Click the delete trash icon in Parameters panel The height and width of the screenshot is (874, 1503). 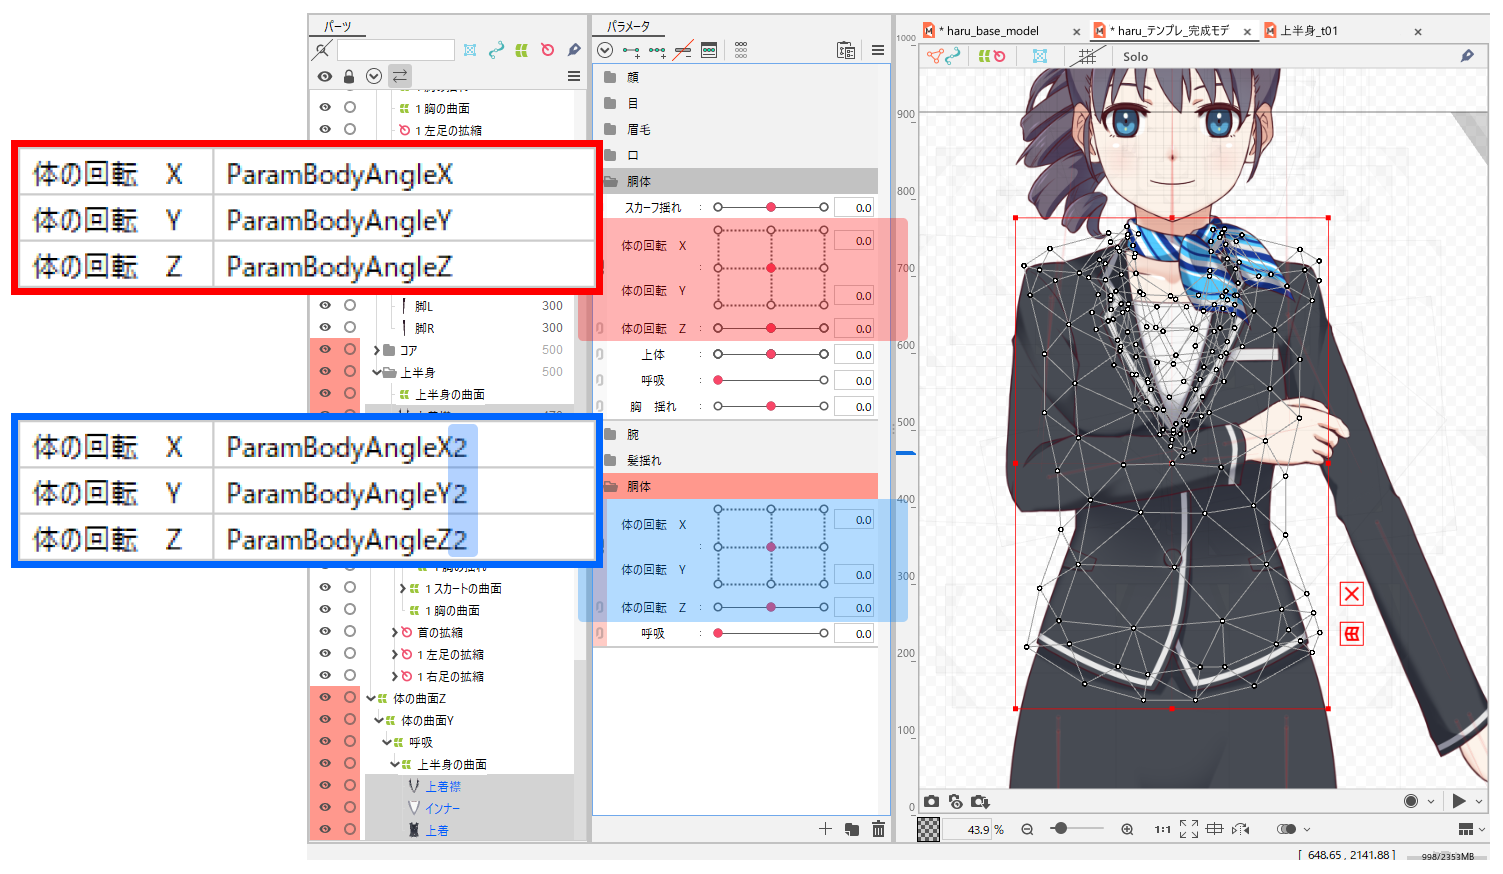(x=878, y=829)
